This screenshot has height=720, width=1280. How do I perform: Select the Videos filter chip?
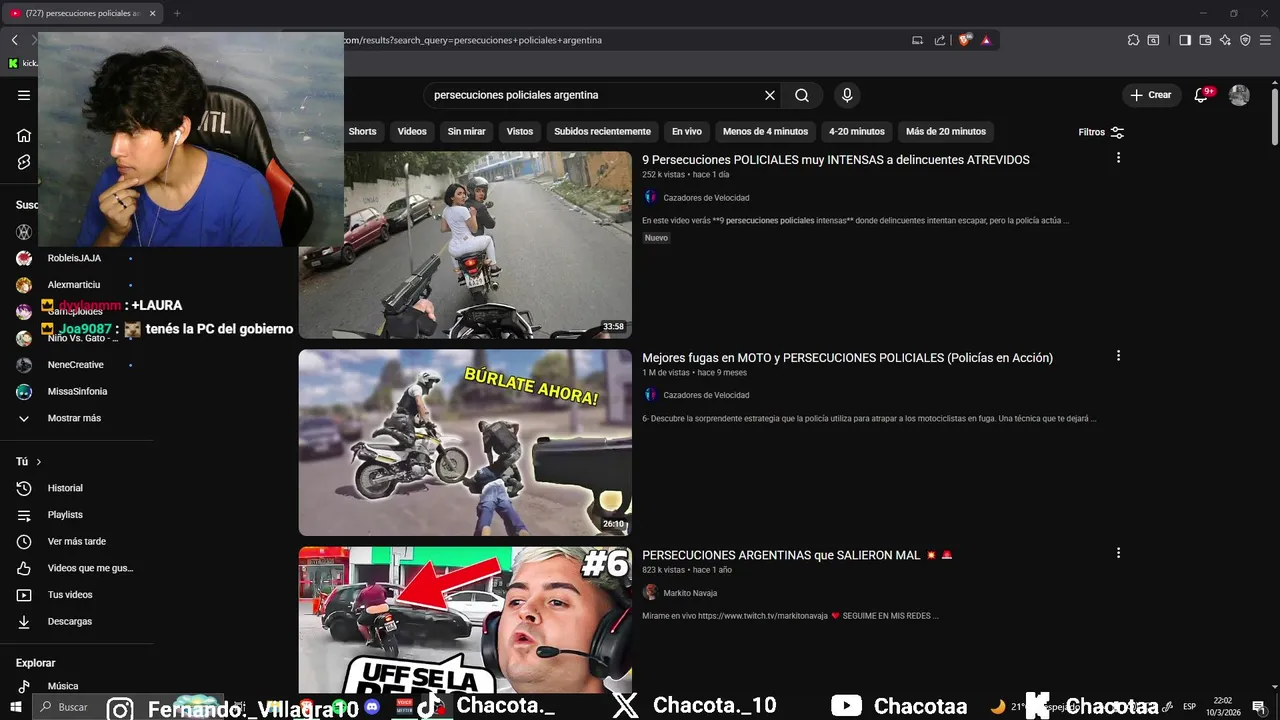point(412,131)
